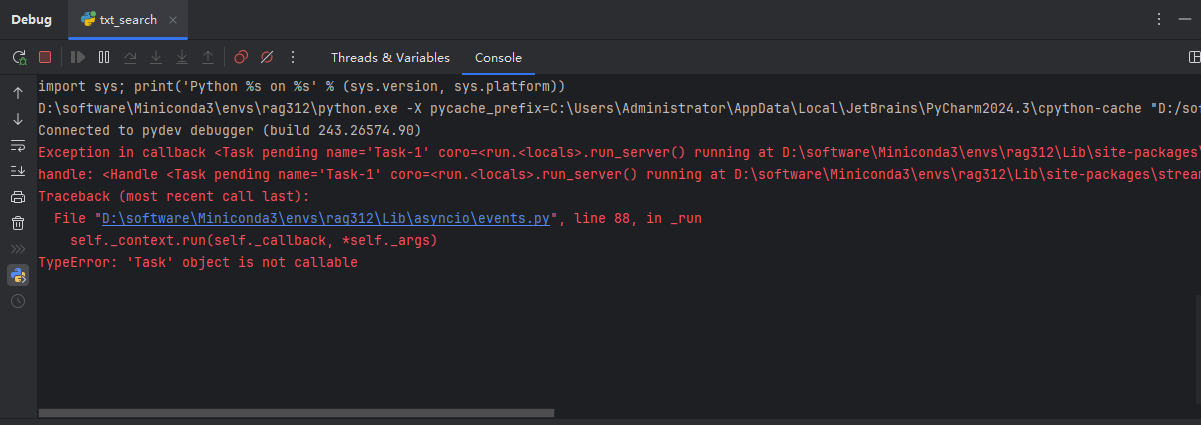Hide the Debug tool window
Screen dimensions: 1201x425
(1186, 20)
